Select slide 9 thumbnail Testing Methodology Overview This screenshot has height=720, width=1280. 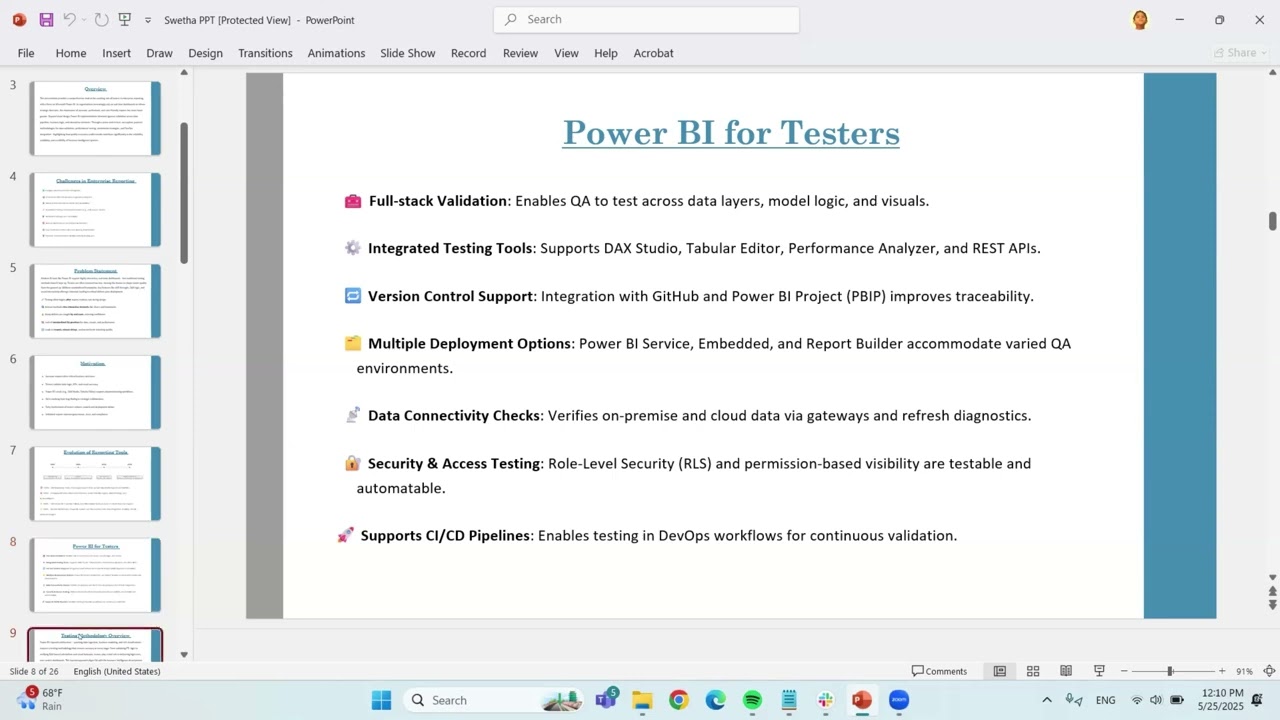pos(95,646)
